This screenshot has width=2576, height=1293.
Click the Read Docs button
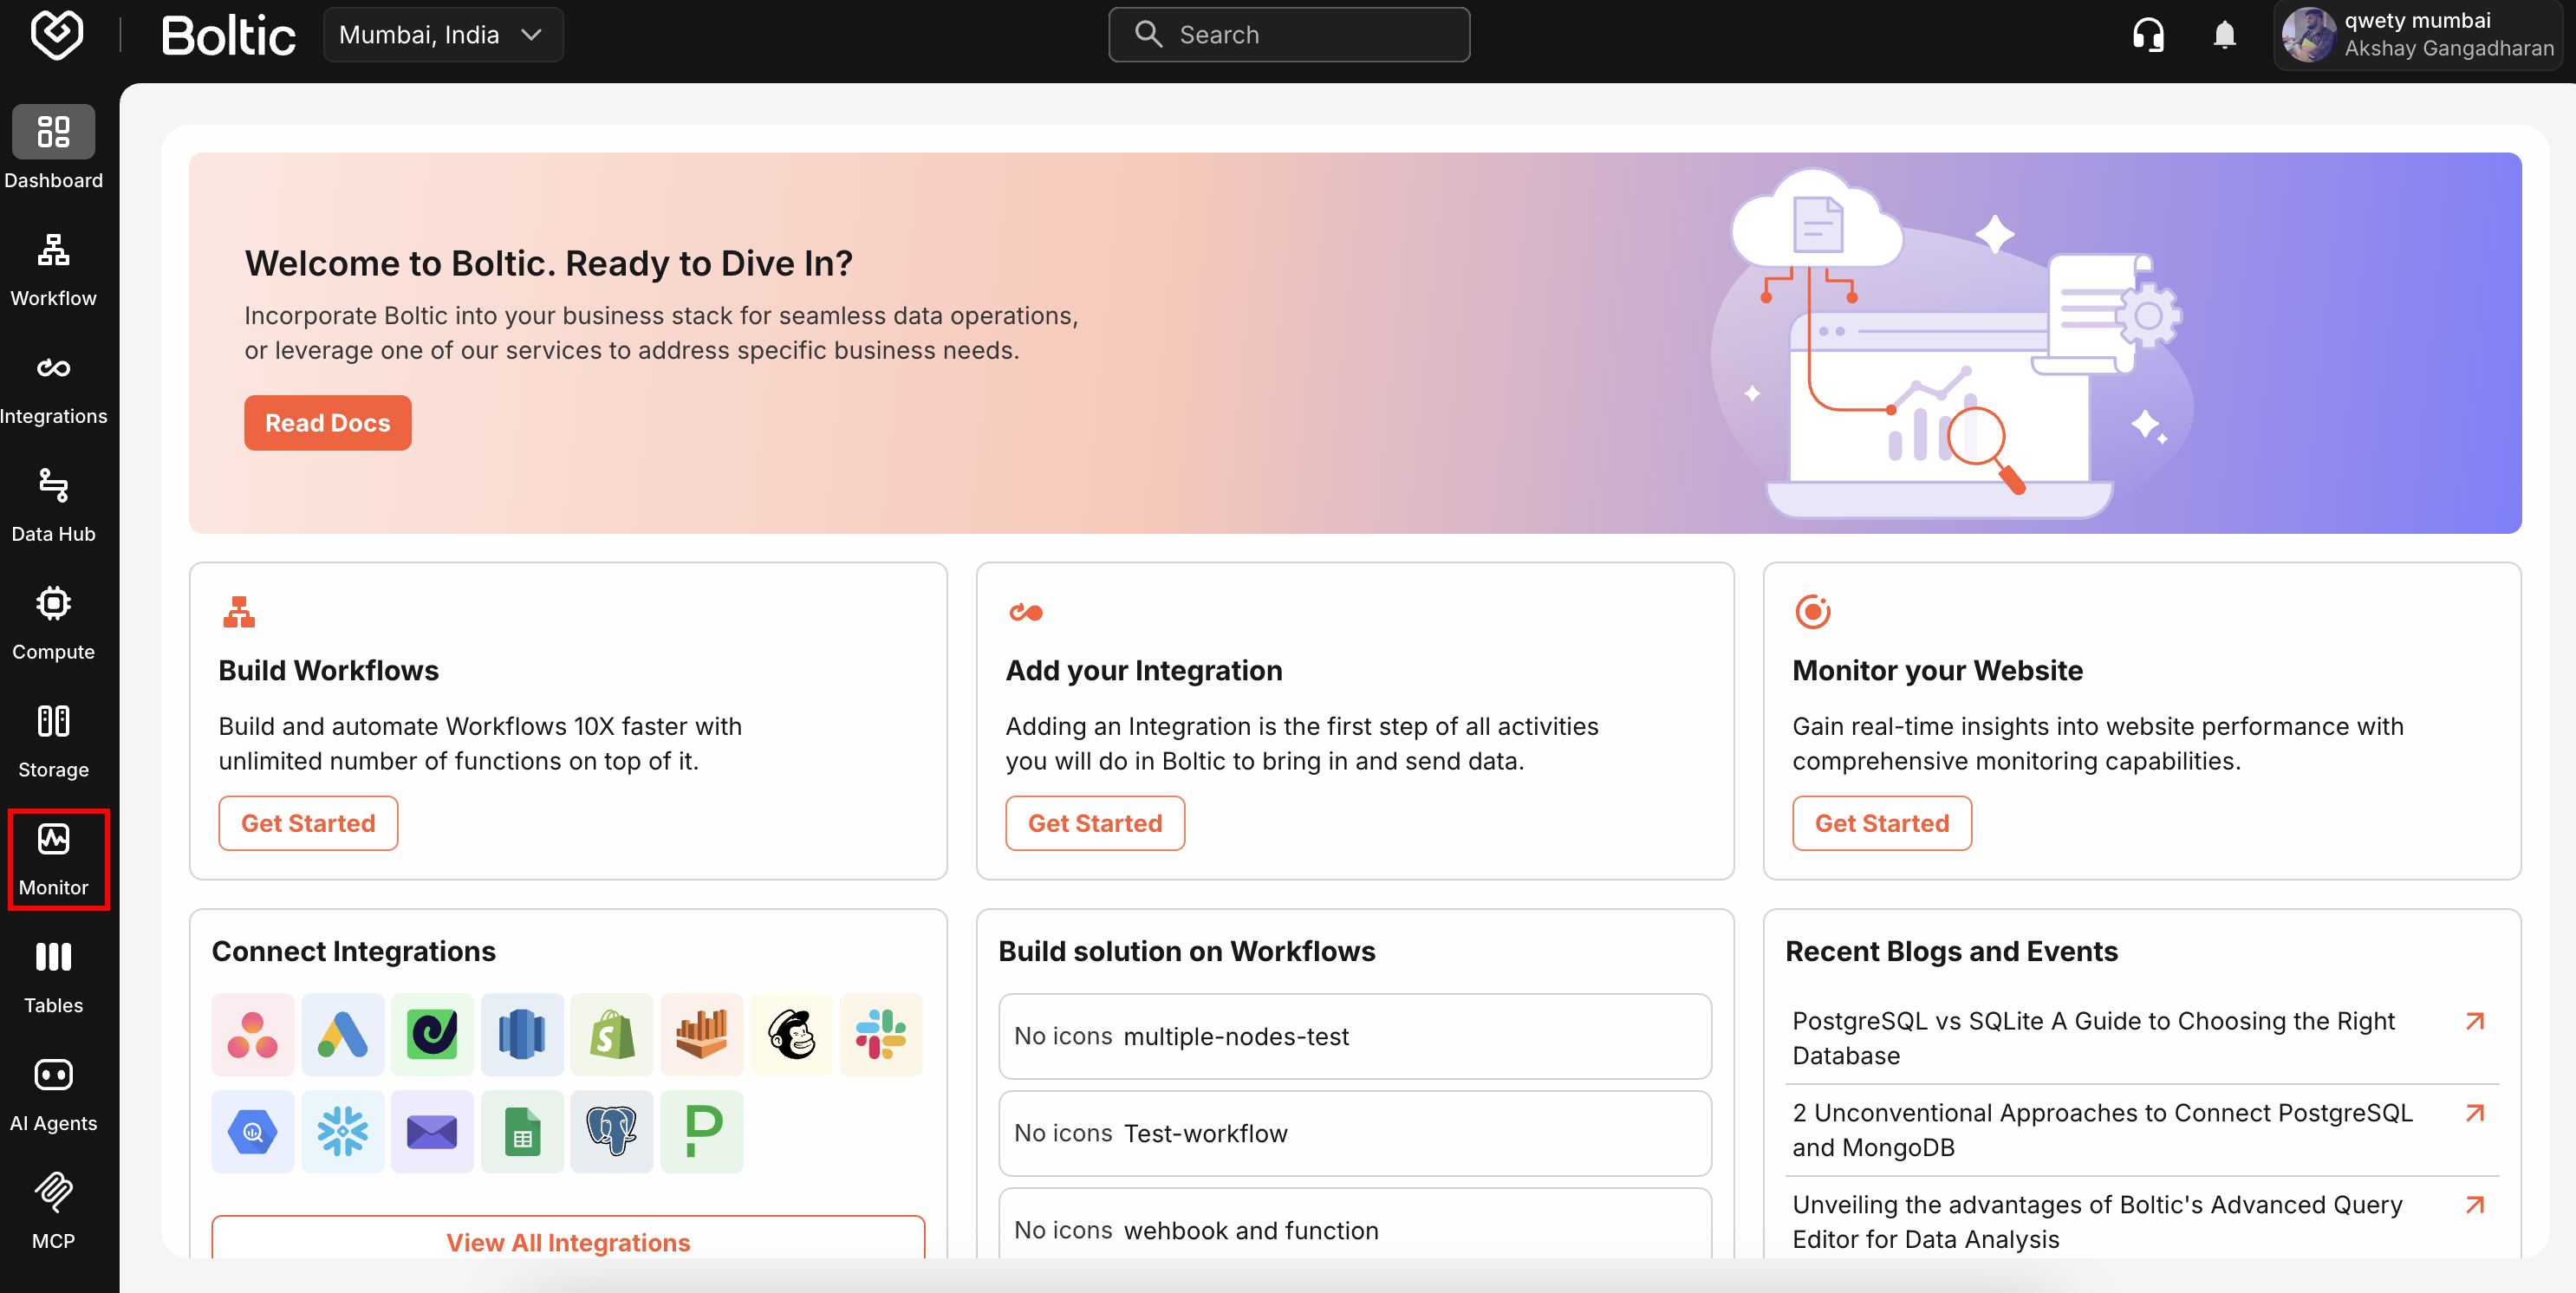click(327, 423)
